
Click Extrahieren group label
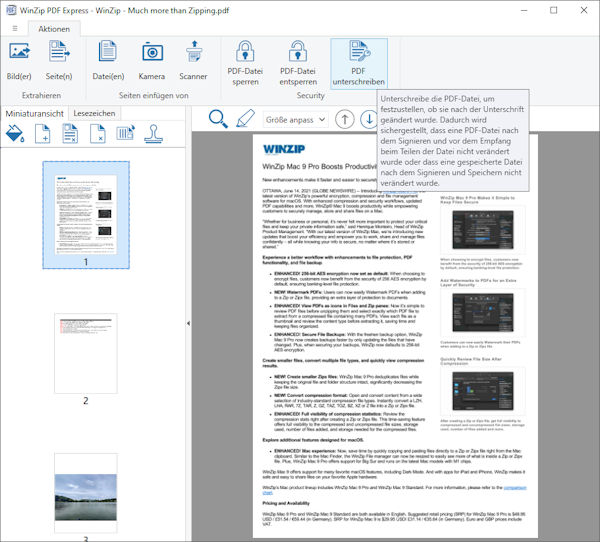pyautogui.click(x=41, y=95)
